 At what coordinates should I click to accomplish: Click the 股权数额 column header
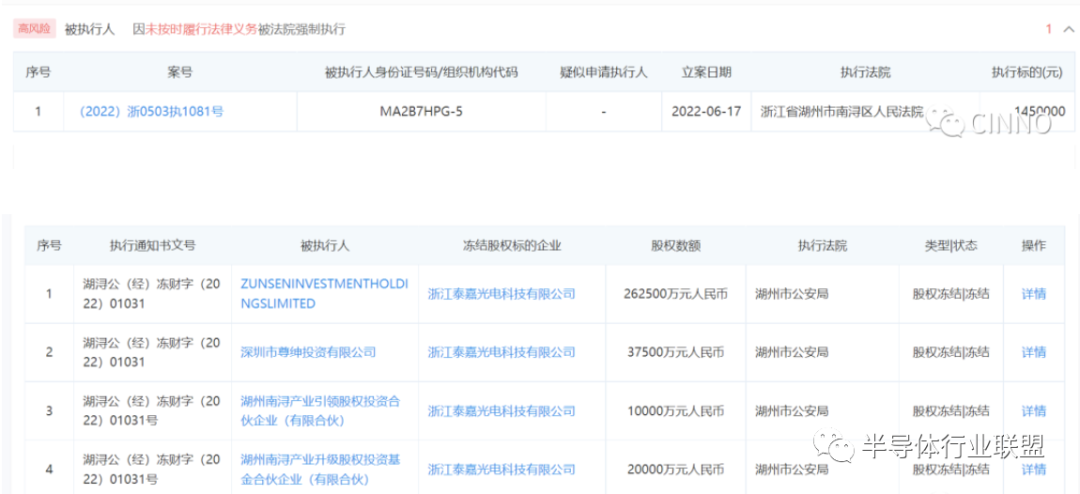click(676, 245)
